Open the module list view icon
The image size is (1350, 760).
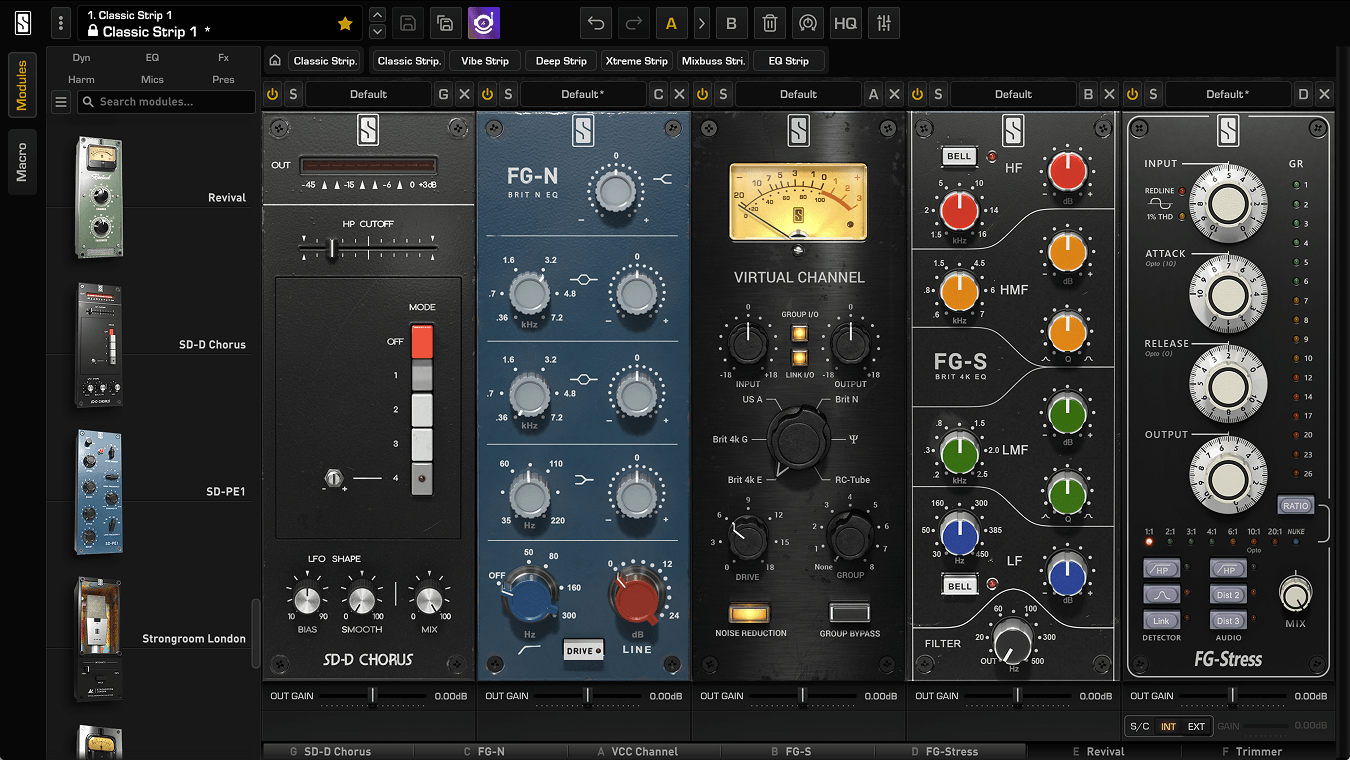61,102
